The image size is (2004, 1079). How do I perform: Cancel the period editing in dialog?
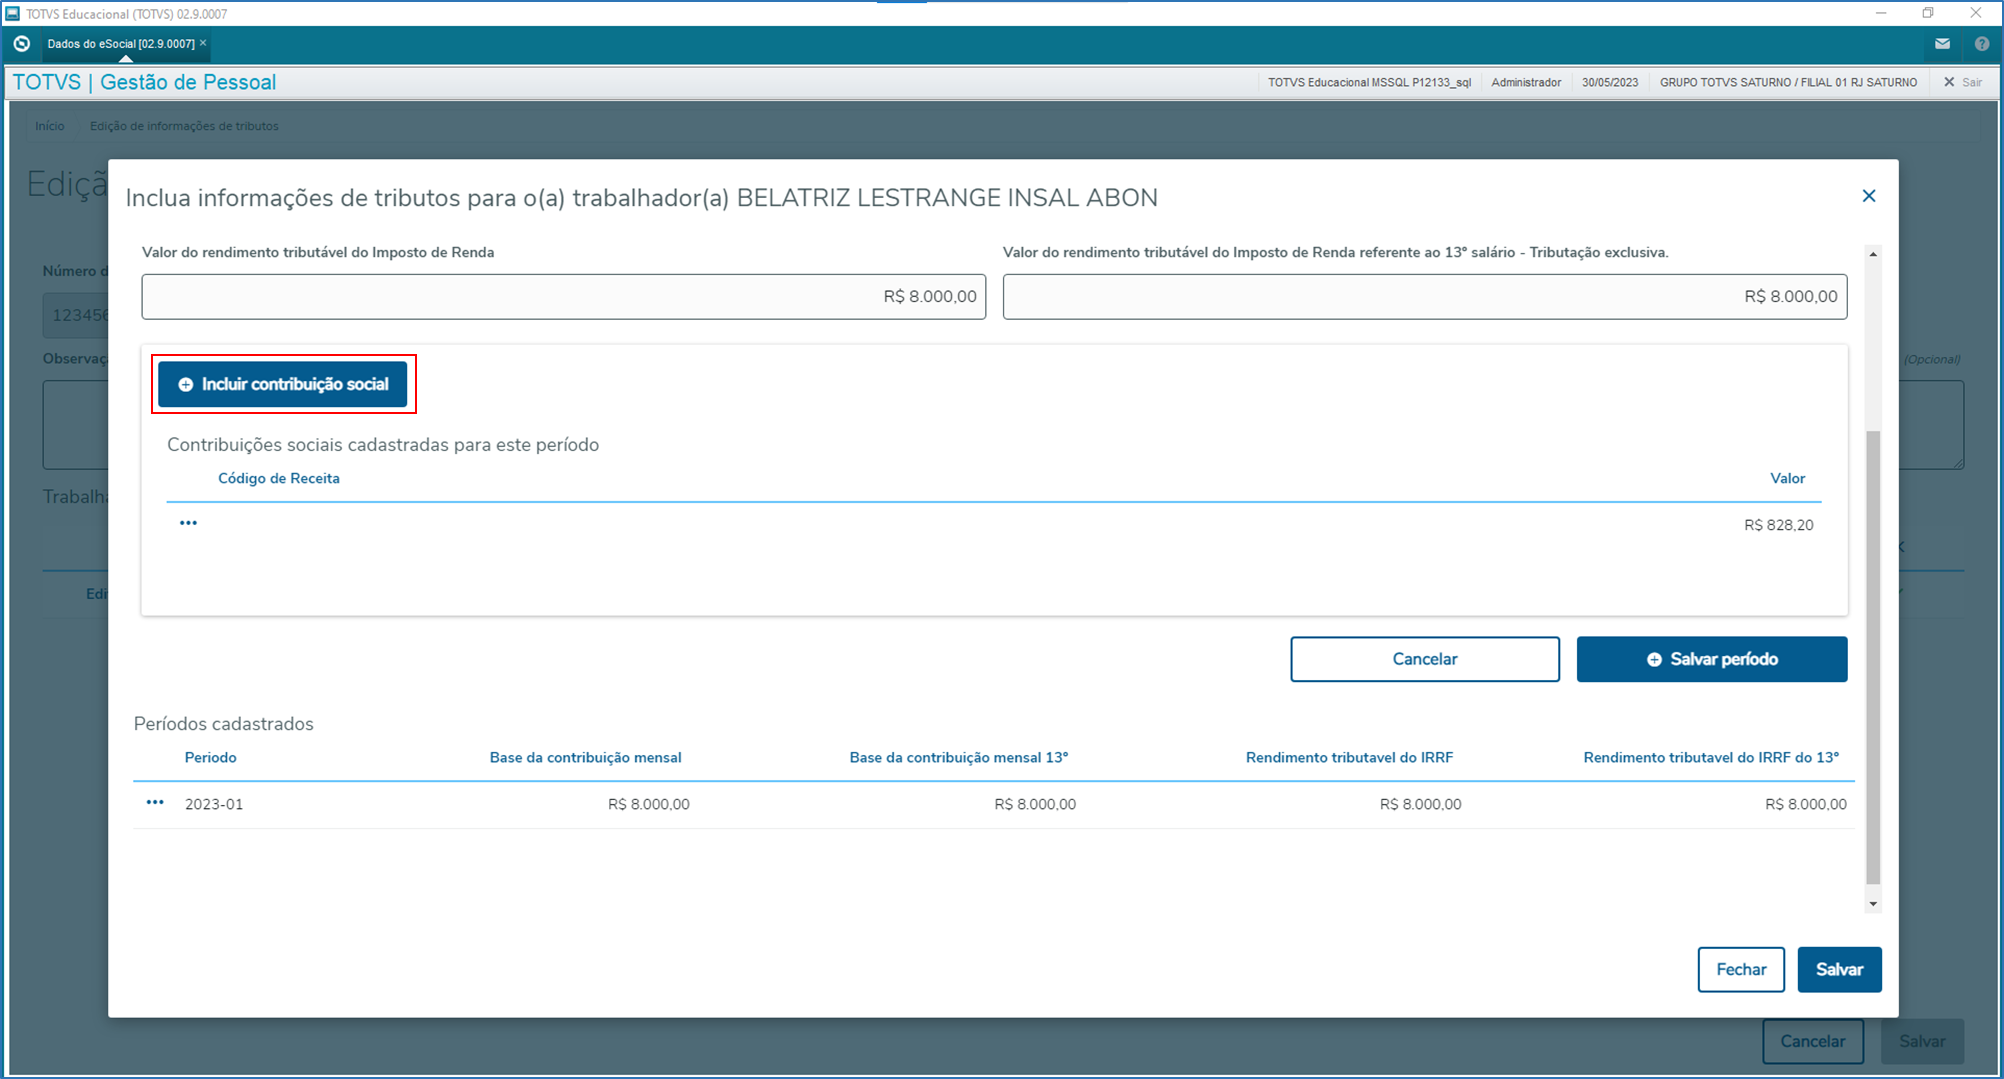coord(1424,659)
